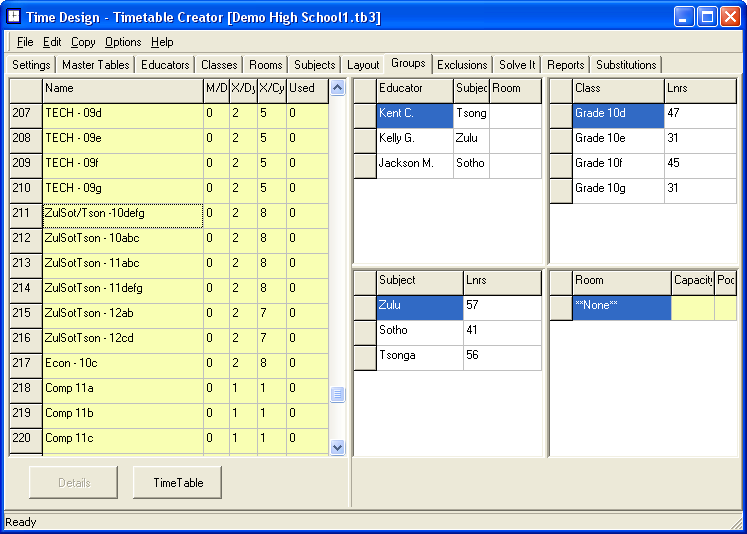The image size is (747, 534).
Task: Select the Sotho subject row
Action: click(x=419, y=330)
